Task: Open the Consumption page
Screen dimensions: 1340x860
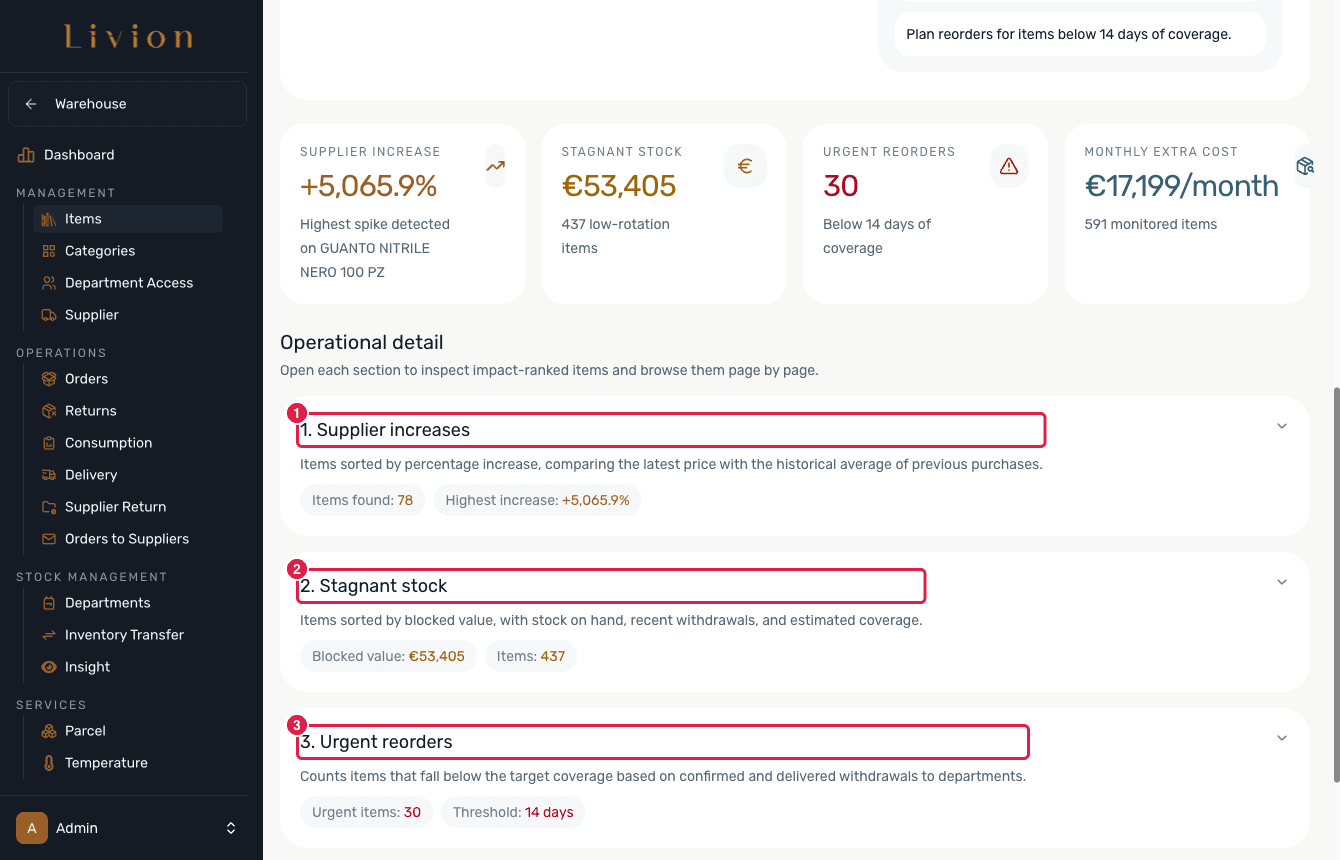Action: pyautogui.click(x=128, y=443)
